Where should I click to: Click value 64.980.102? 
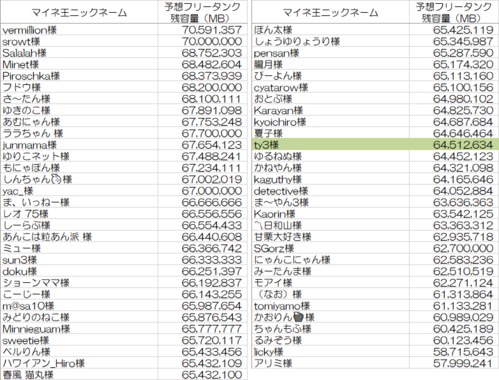pos(463,99)
